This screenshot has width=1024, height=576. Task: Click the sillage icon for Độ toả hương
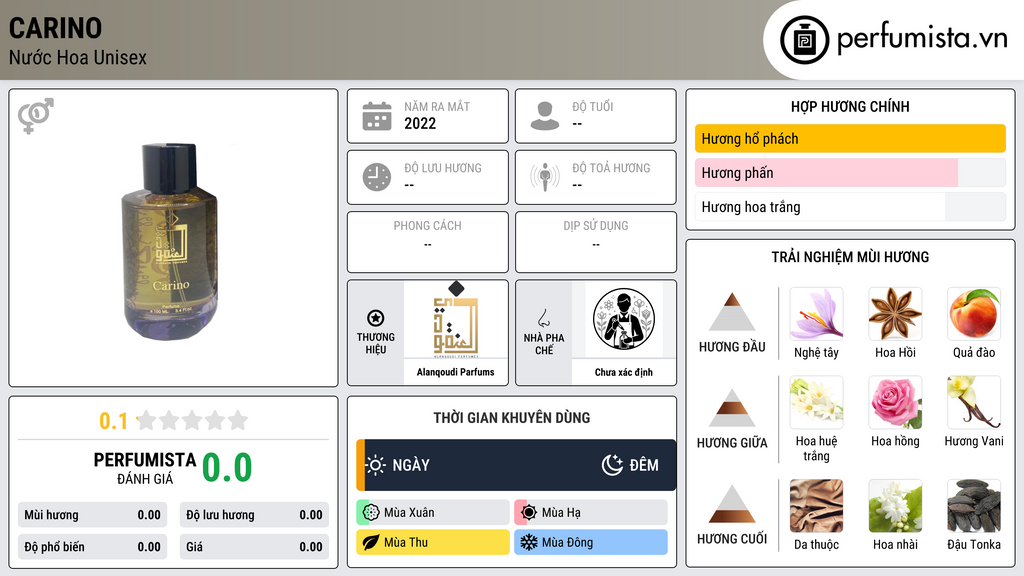pos(545,177)
